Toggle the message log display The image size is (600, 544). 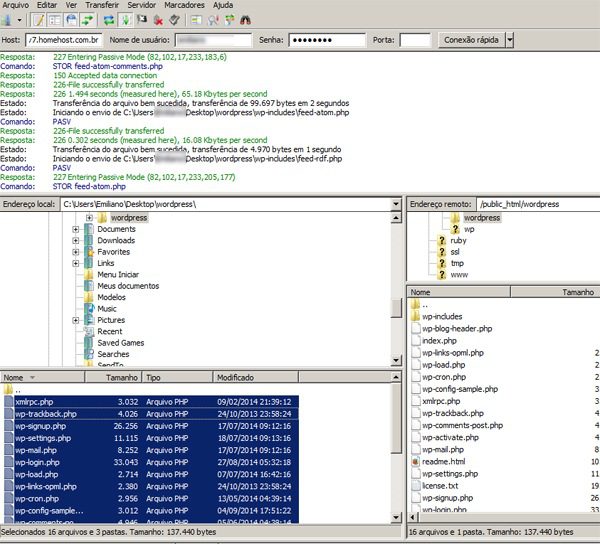38,20
